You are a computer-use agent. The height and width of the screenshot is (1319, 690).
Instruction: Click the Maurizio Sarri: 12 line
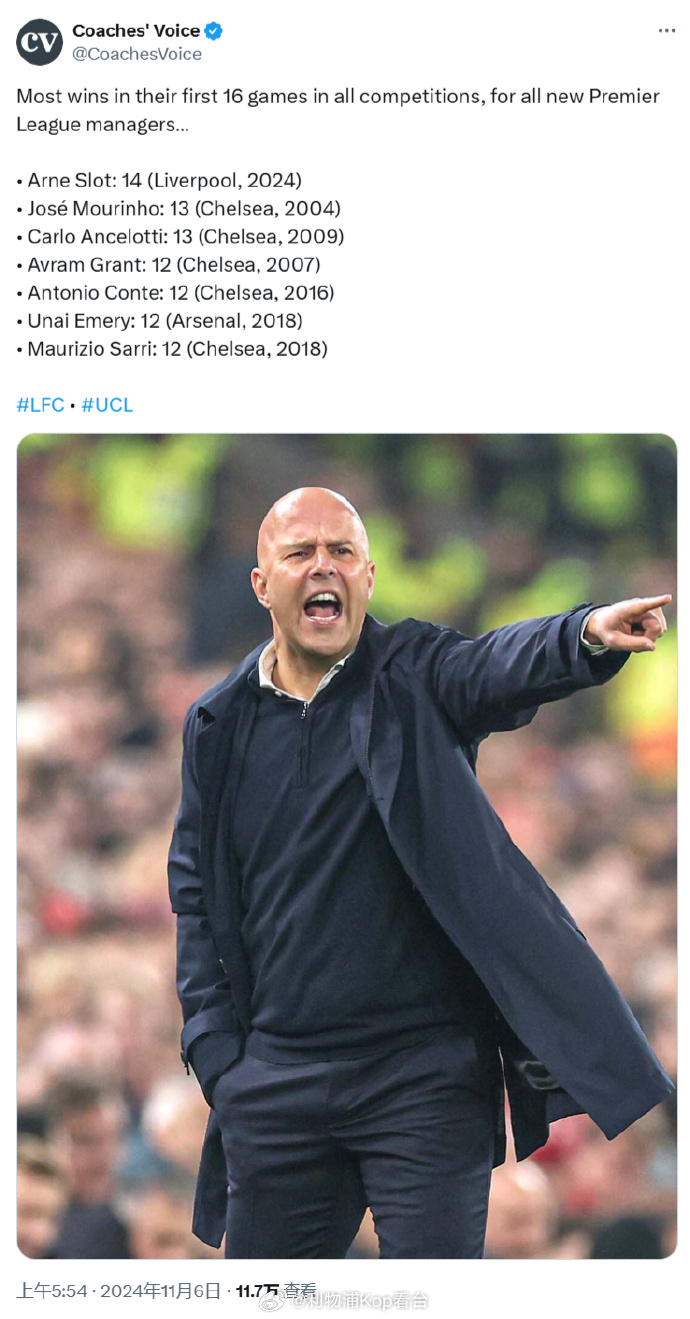(x=172, y=349)
